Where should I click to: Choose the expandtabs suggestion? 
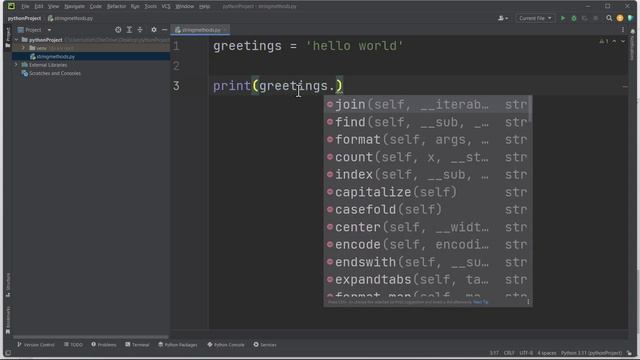click(x=427, y=280)
